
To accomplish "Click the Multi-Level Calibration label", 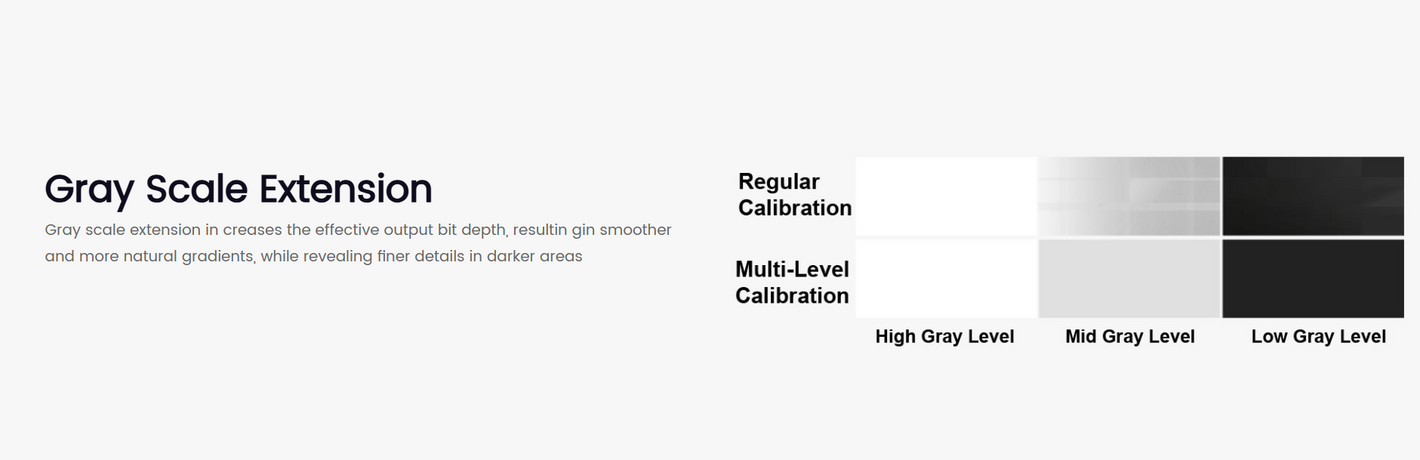I will pos(792,282).
